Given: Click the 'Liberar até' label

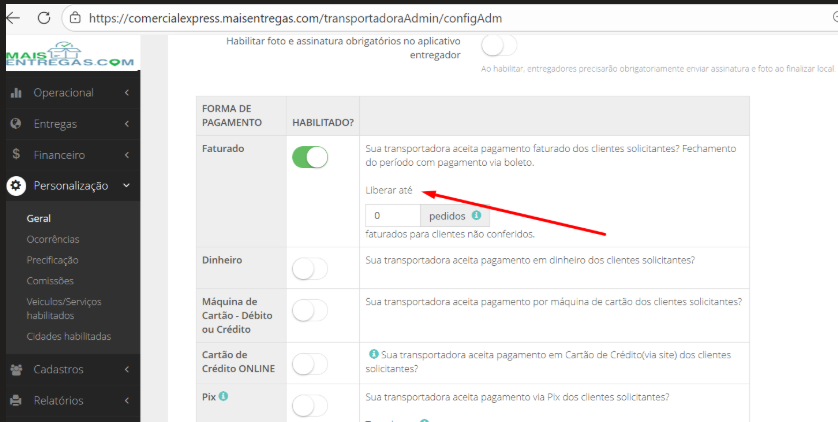Looking at the screenshot, I should 389,190.
